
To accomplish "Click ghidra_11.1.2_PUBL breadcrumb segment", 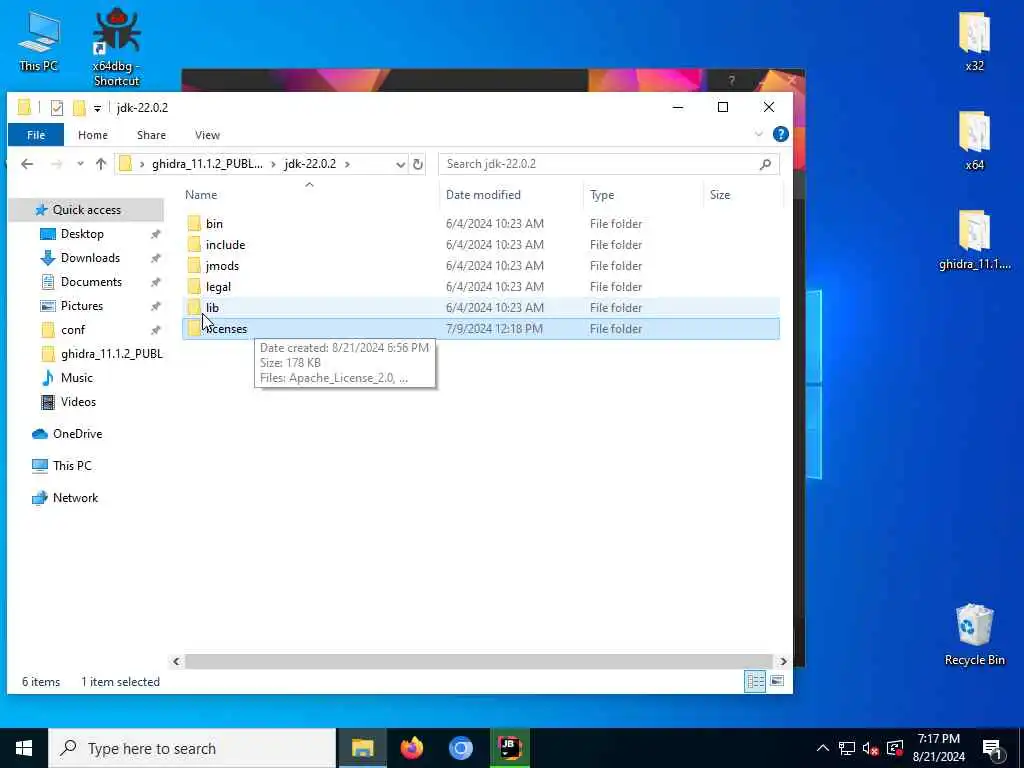I will click(207, 164).
